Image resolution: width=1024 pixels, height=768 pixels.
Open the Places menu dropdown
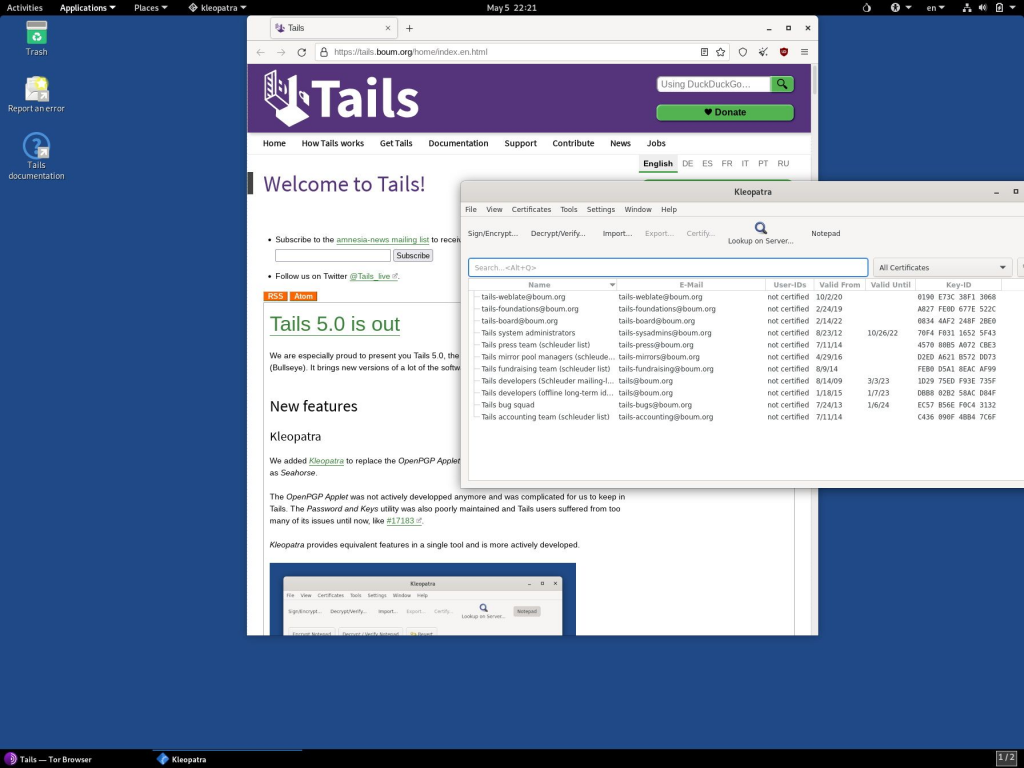(150, 8)
